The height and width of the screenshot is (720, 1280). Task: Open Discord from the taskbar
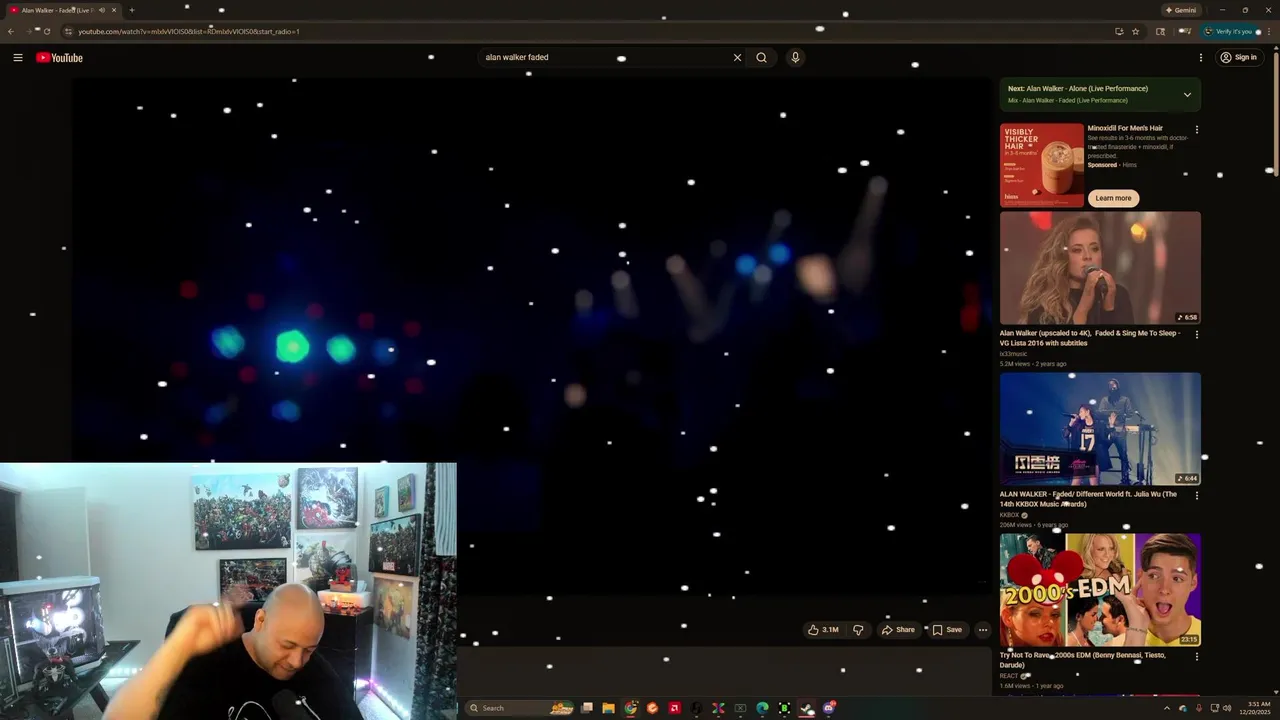click(829, 708)
